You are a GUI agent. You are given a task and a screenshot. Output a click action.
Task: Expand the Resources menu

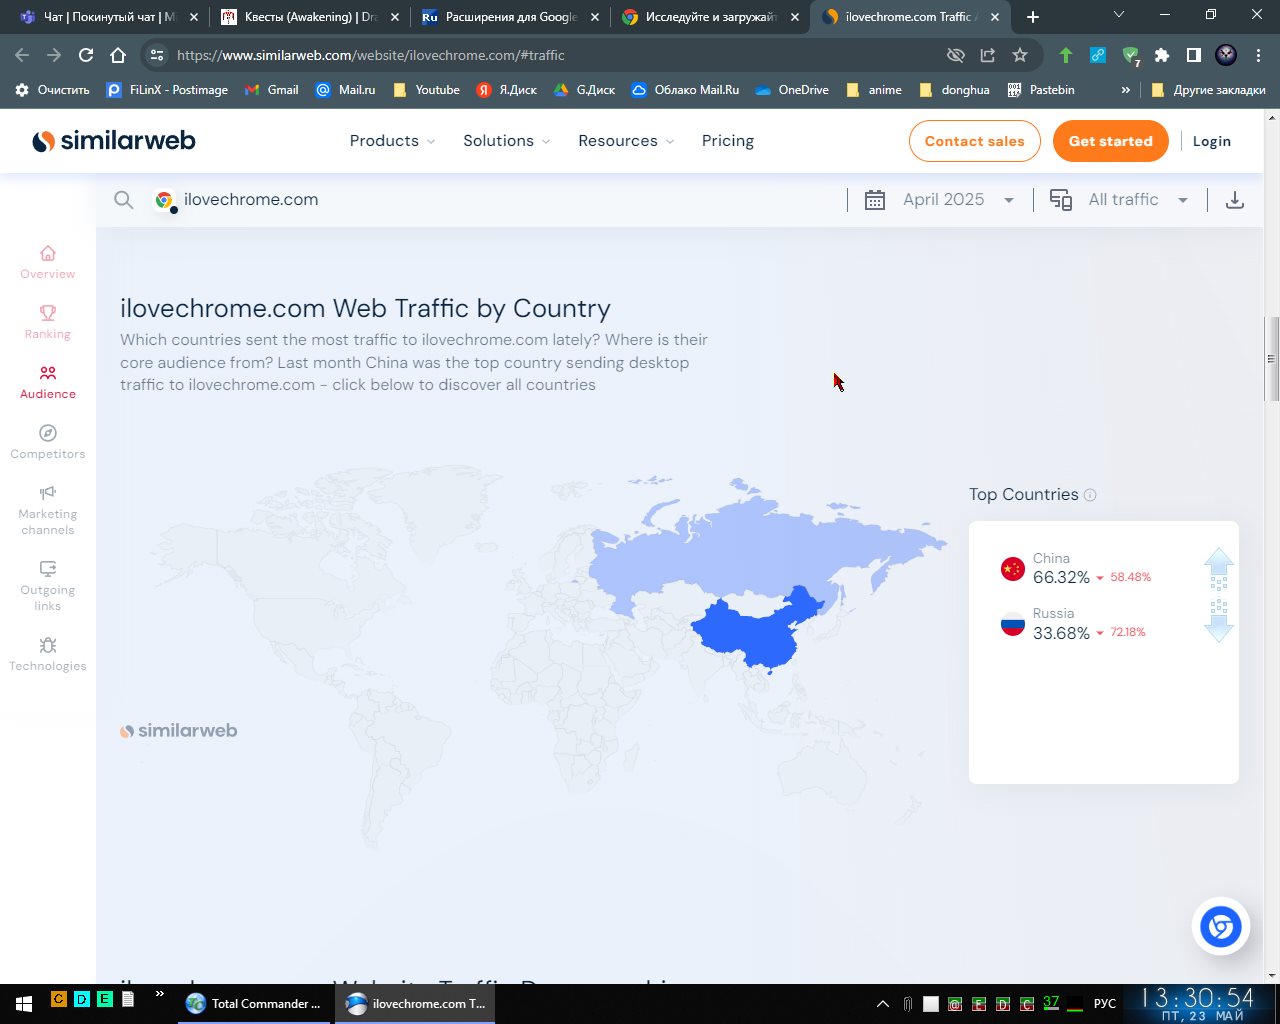pyautogui.click(x=626, y=141)
